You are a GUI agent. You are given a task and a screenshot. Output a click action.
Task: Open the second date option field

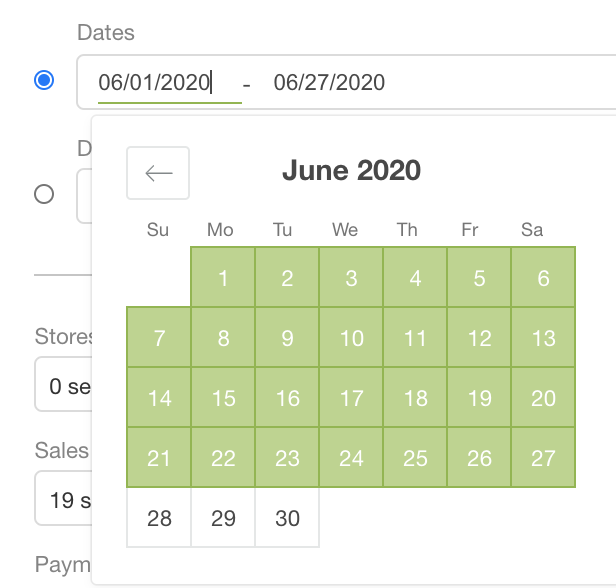[84, 196]
